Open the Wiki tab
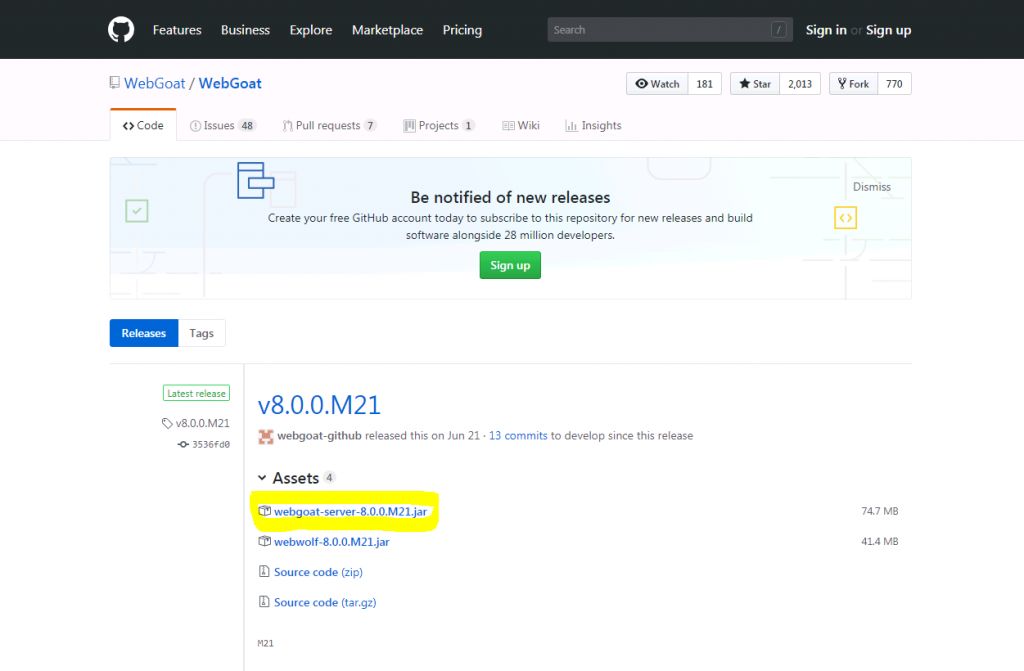1024x671 pixels. 520,125
